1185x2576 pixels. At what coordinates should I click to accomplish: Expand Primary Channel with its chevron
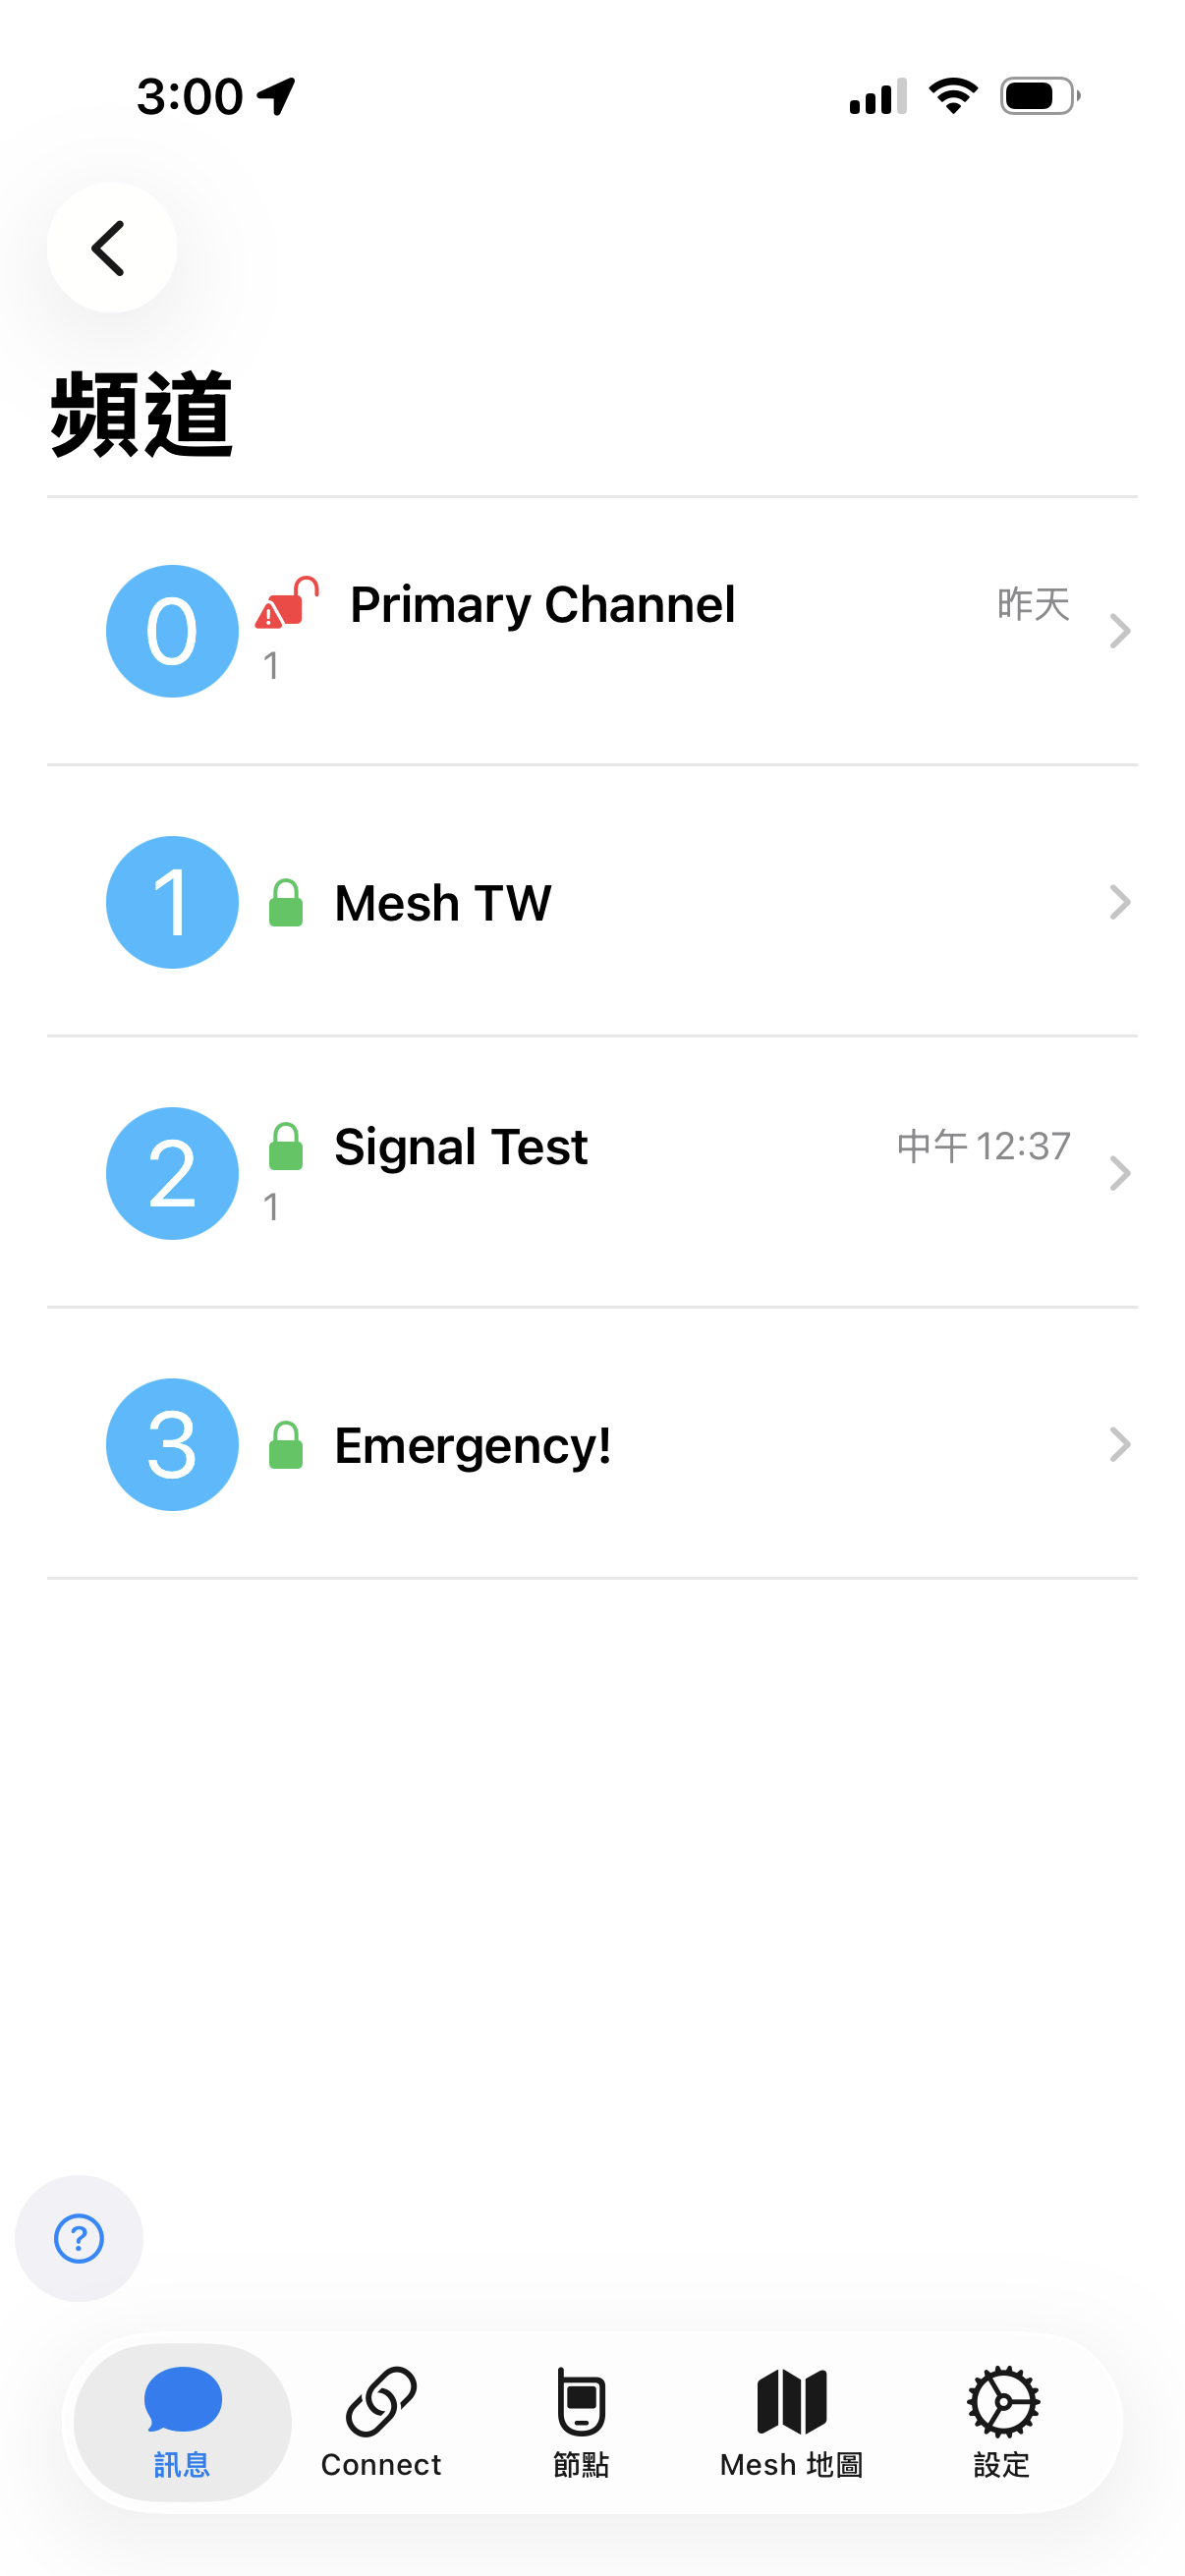tap(1120, 631)
